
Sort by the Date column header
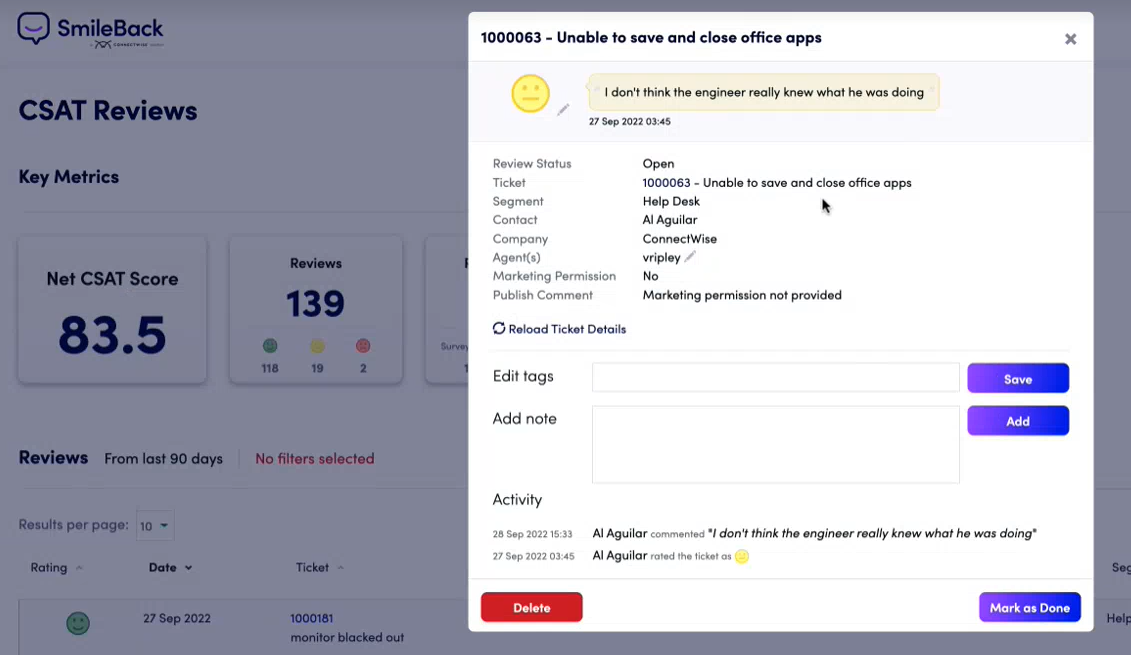(170, 568)
